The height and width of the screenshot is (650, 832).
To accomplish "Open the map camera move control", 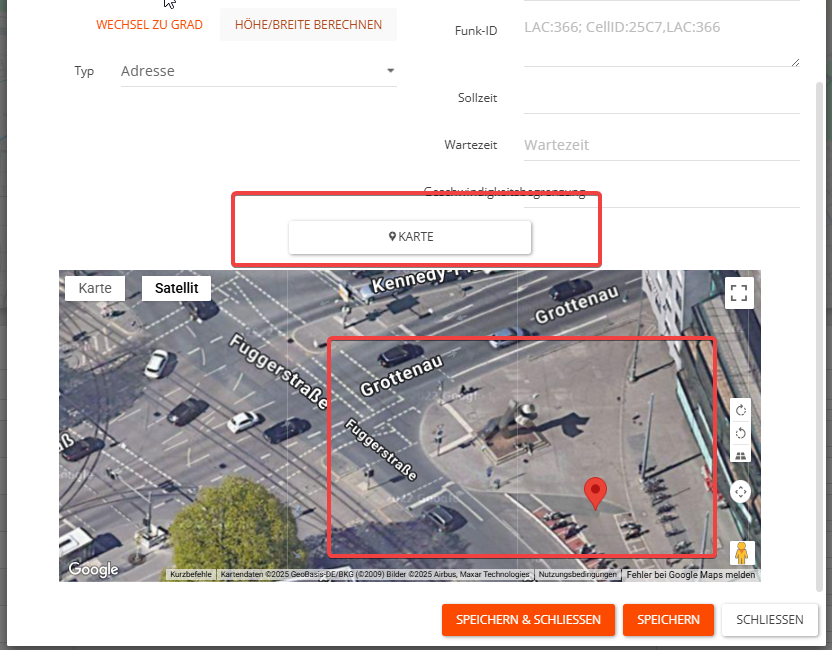I will click(x=741, y=491).
